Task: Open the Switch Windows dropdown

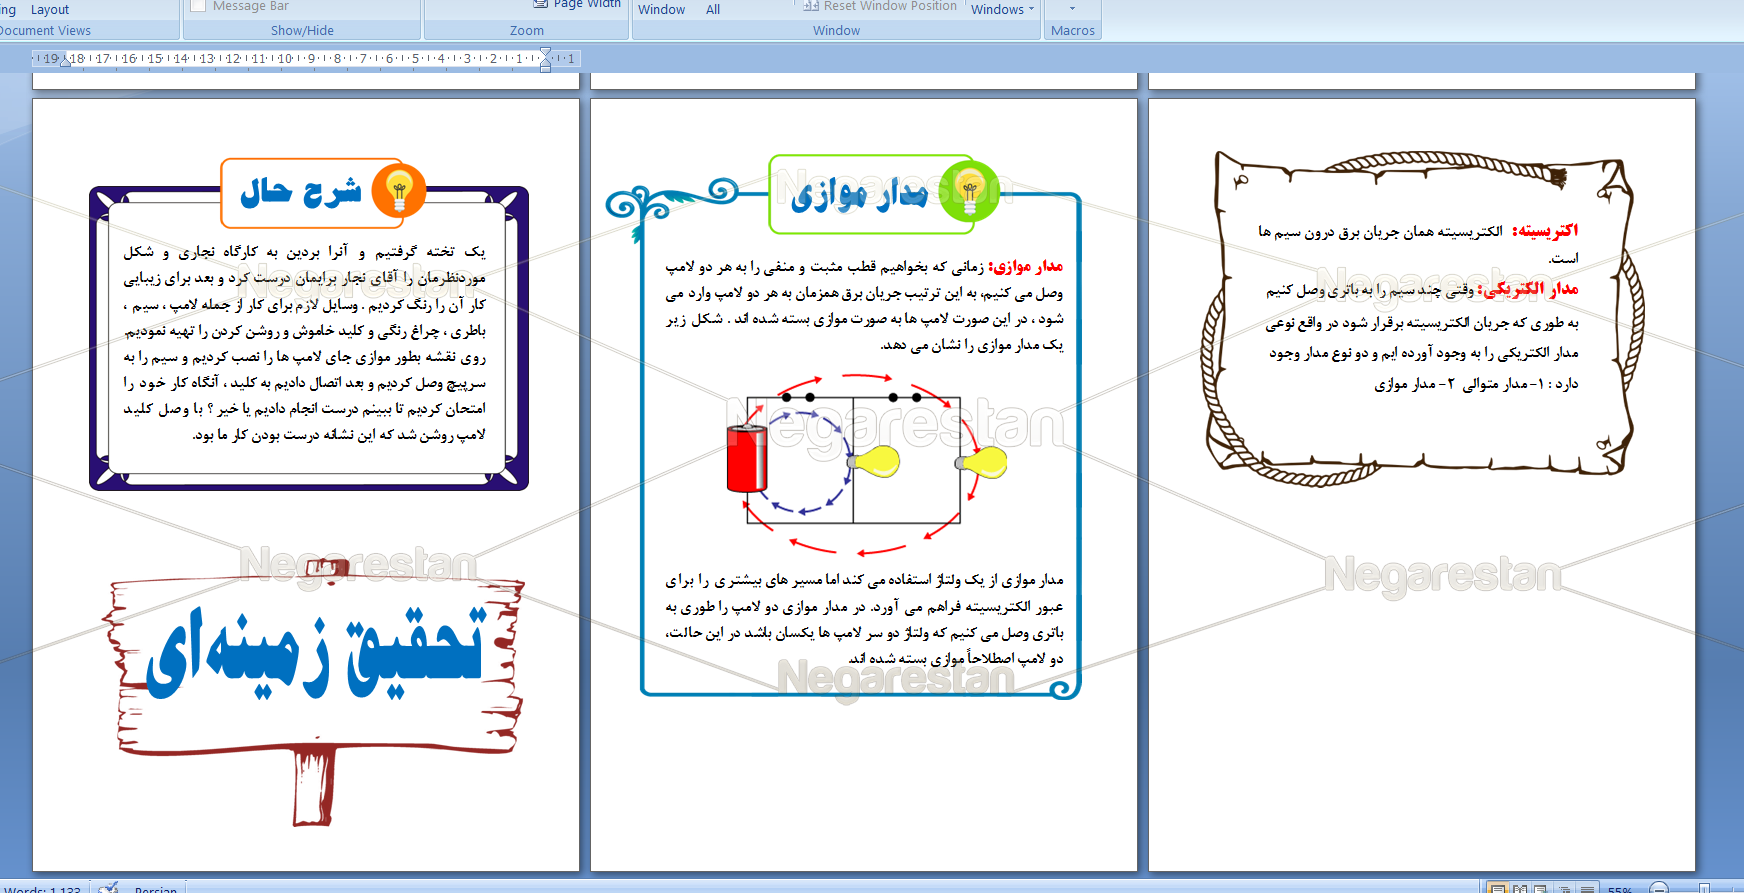Action: [x=1002, y=9]
